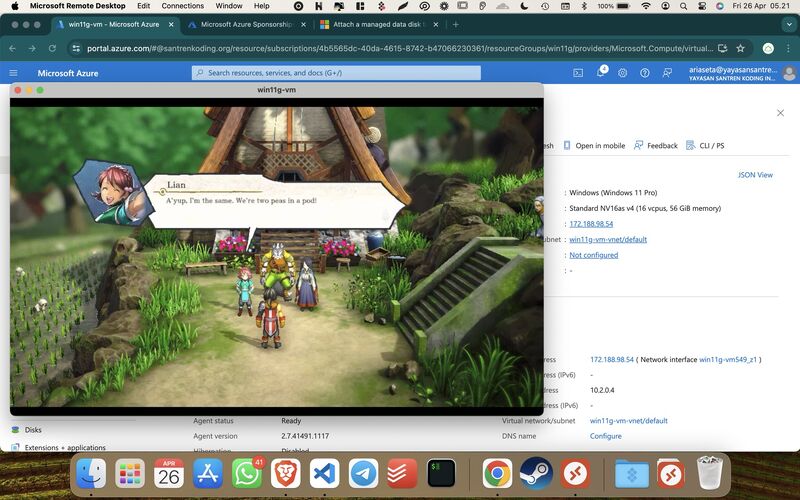Open Azure notifications bell
Viewport: 800px width, 500px height.
pyautogui.click(x=601, y=72)
